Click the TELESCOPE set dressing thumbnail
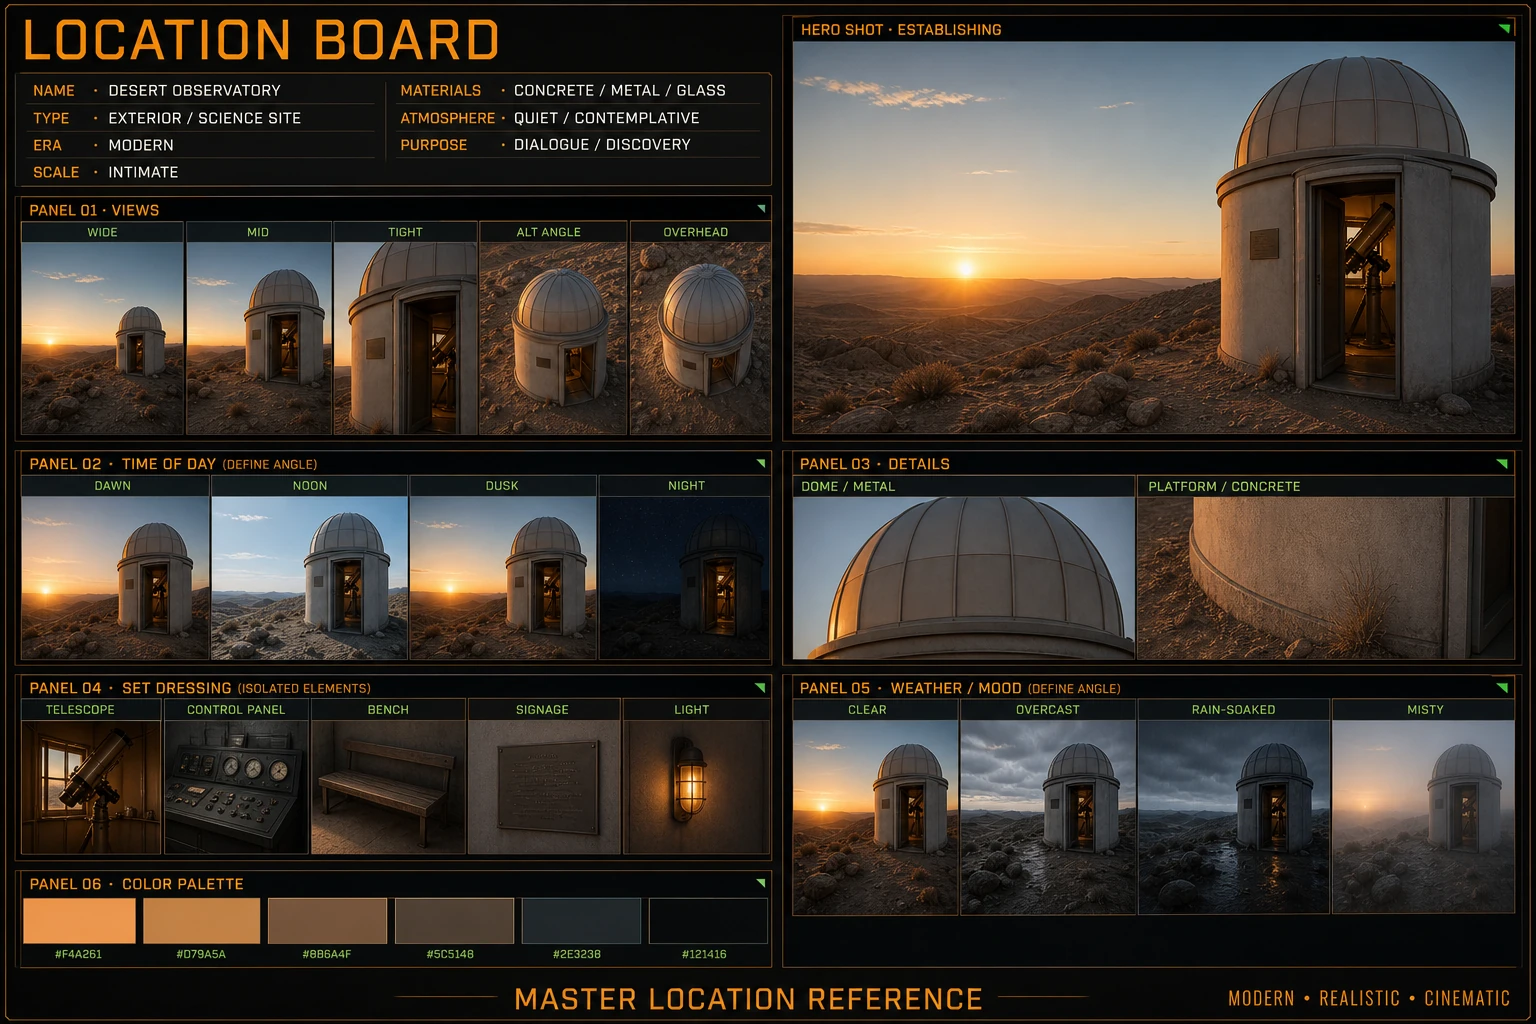Screen dimensions: 1536x1024 [91, 787]
